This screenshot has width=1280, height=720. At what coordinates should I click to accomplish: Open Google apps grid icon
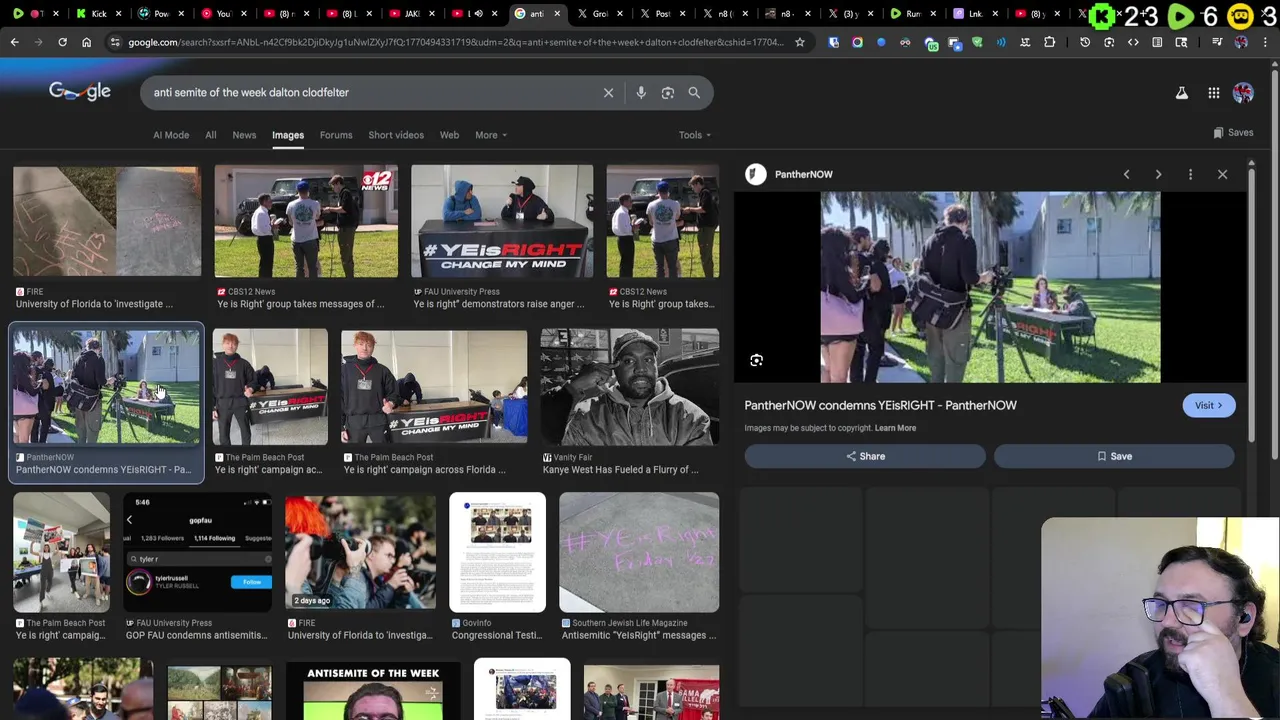pos(1213,93)
